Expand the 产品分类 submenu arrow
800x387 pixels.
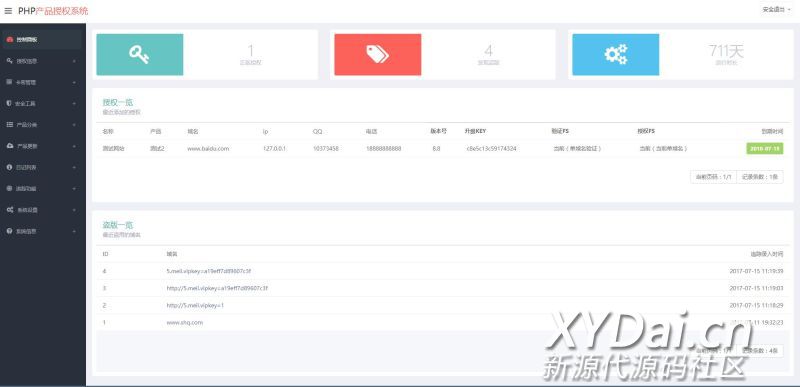point(74,125)
